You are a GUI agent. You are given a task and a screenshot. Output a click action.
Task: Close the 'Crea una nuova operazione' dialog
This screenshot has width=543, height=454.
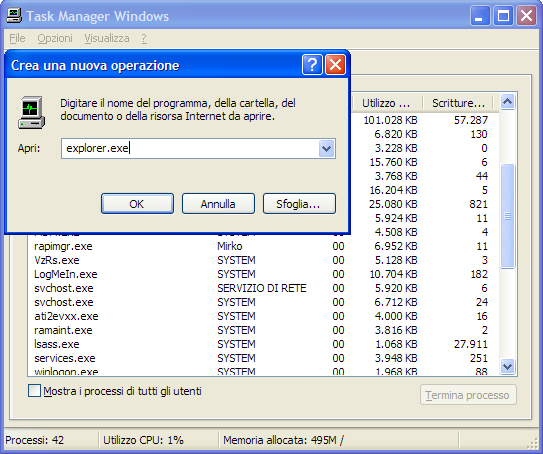point(335,64)
